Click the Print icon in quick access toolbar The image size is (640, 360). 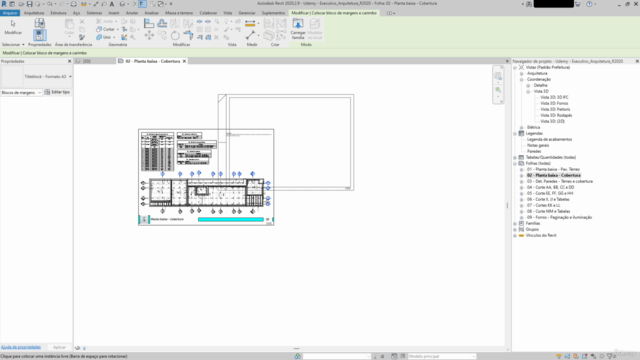[x=73, y=4]
